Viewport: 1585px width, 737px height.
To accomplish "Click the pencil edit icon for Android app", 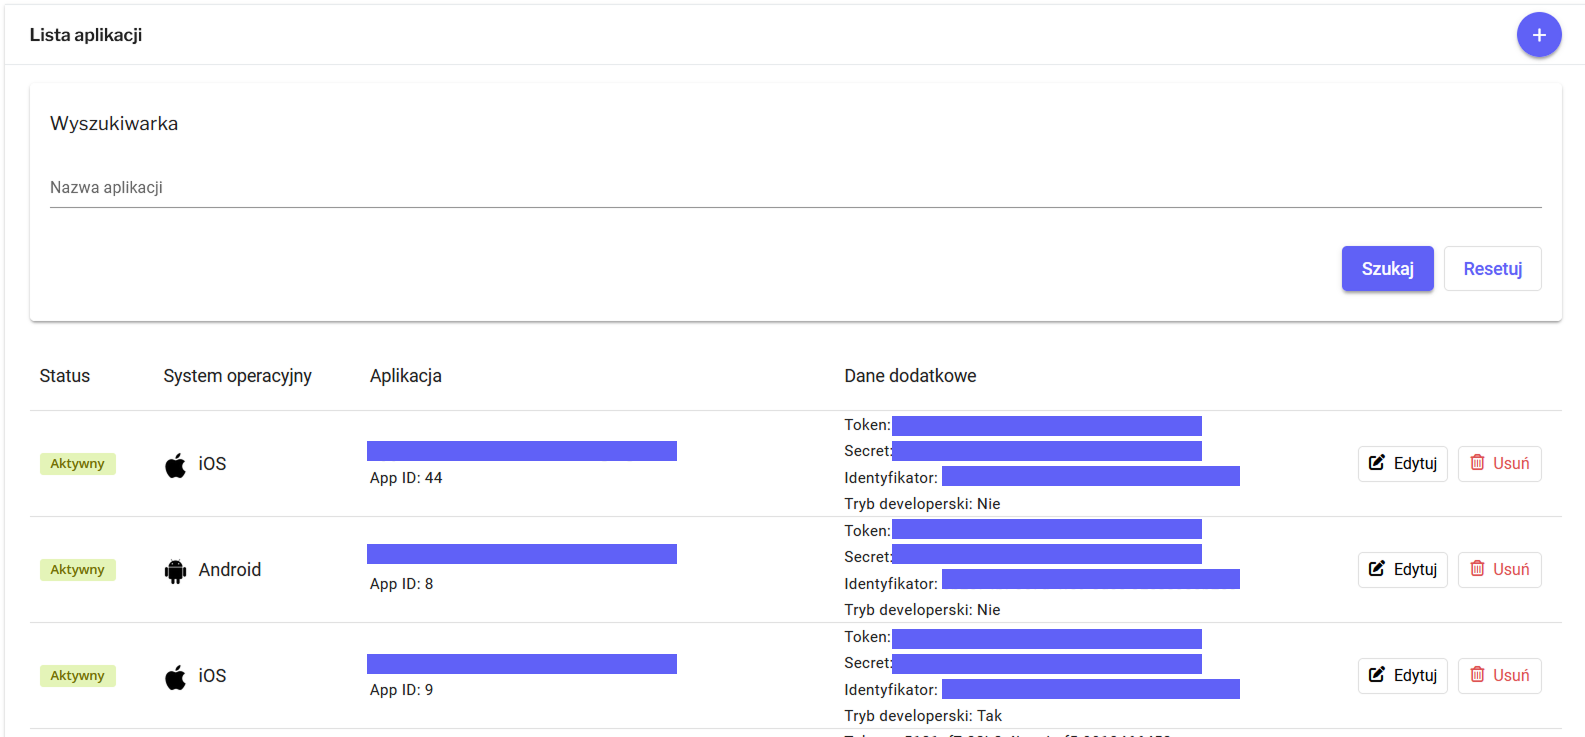I will [1377, 569].
